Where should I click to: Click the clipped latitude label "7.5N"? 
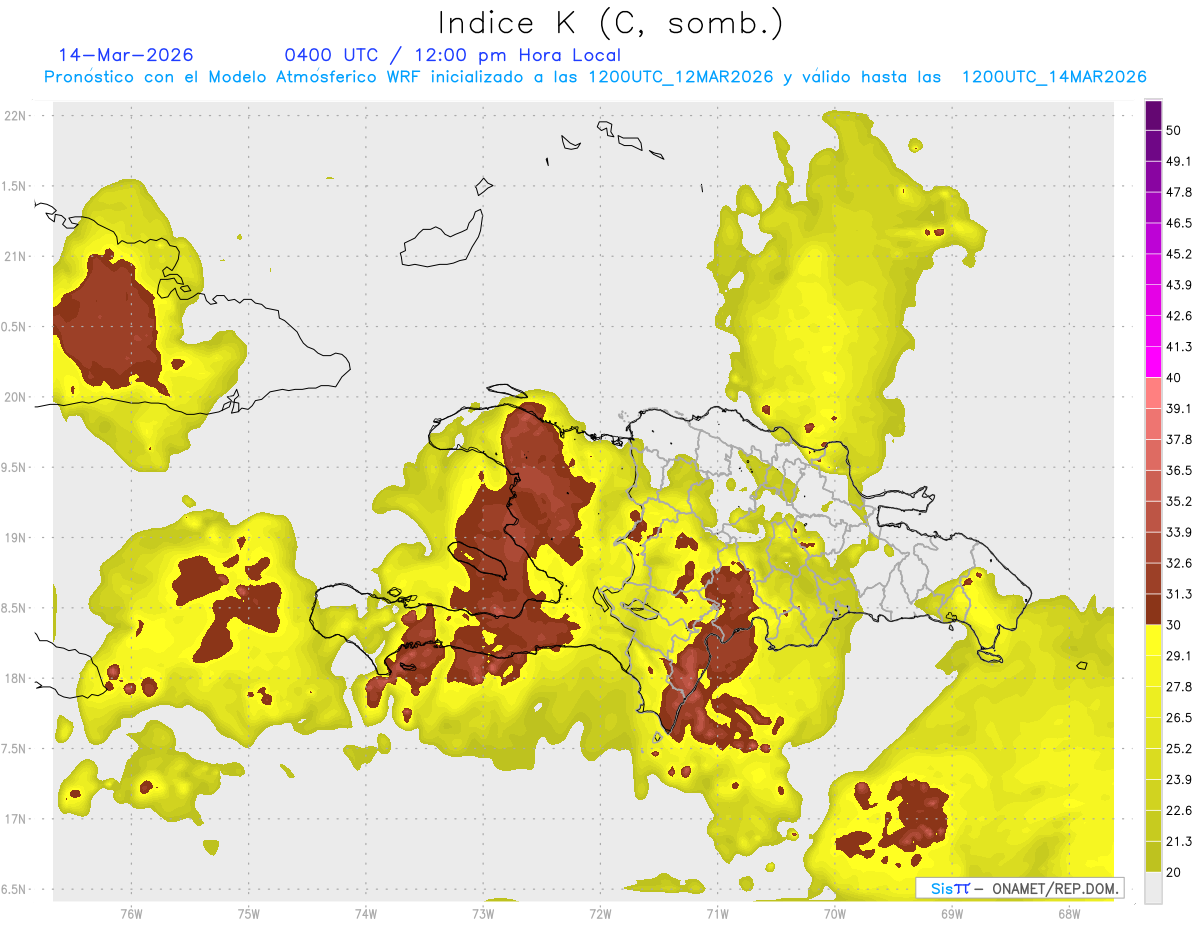[14, 749]
